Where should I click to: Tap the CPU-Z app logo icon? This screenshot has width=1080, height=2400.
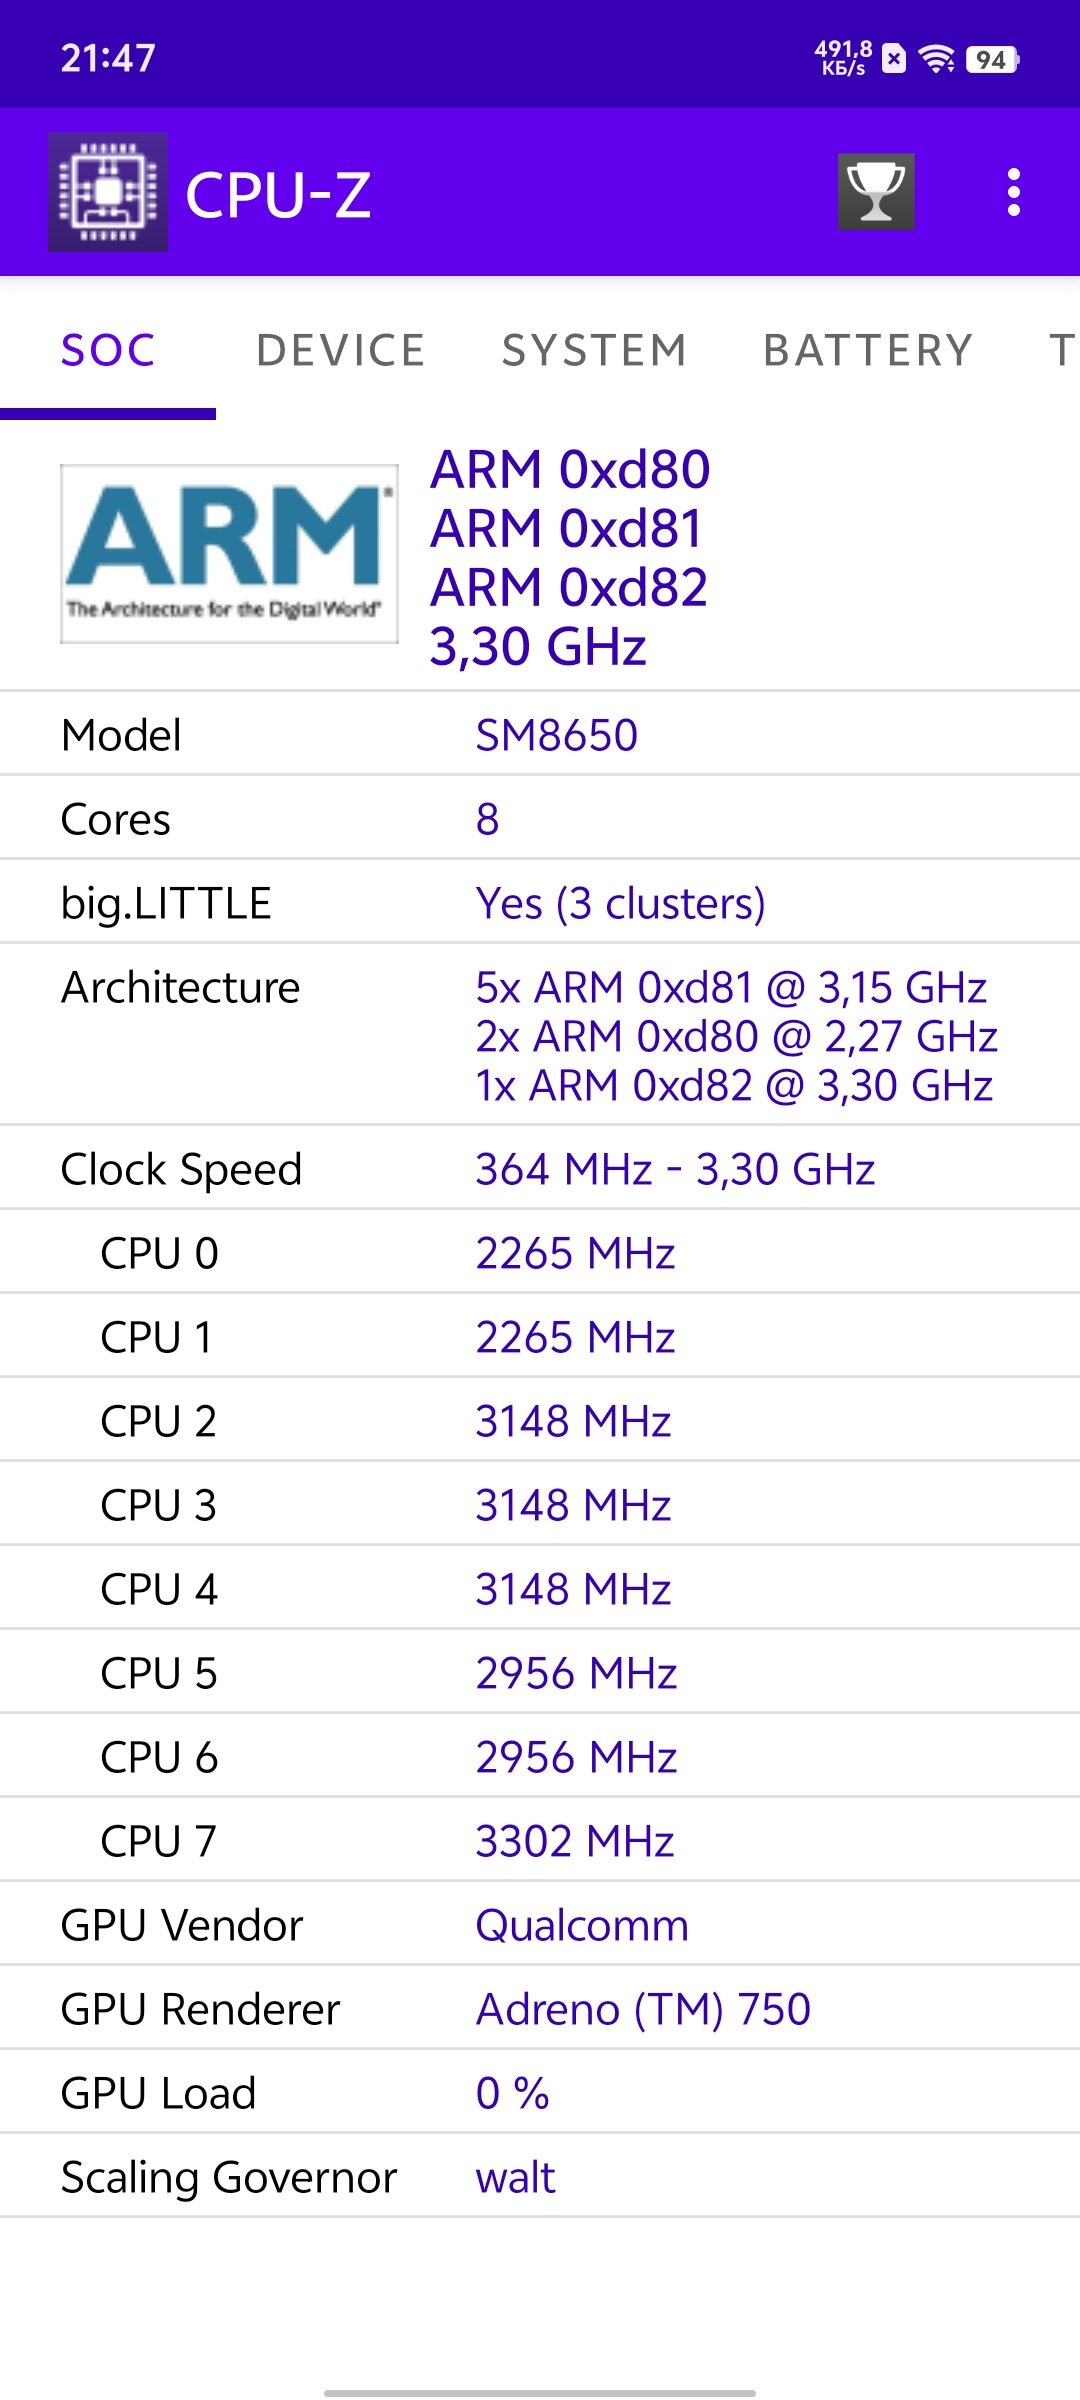pos(108,192)
